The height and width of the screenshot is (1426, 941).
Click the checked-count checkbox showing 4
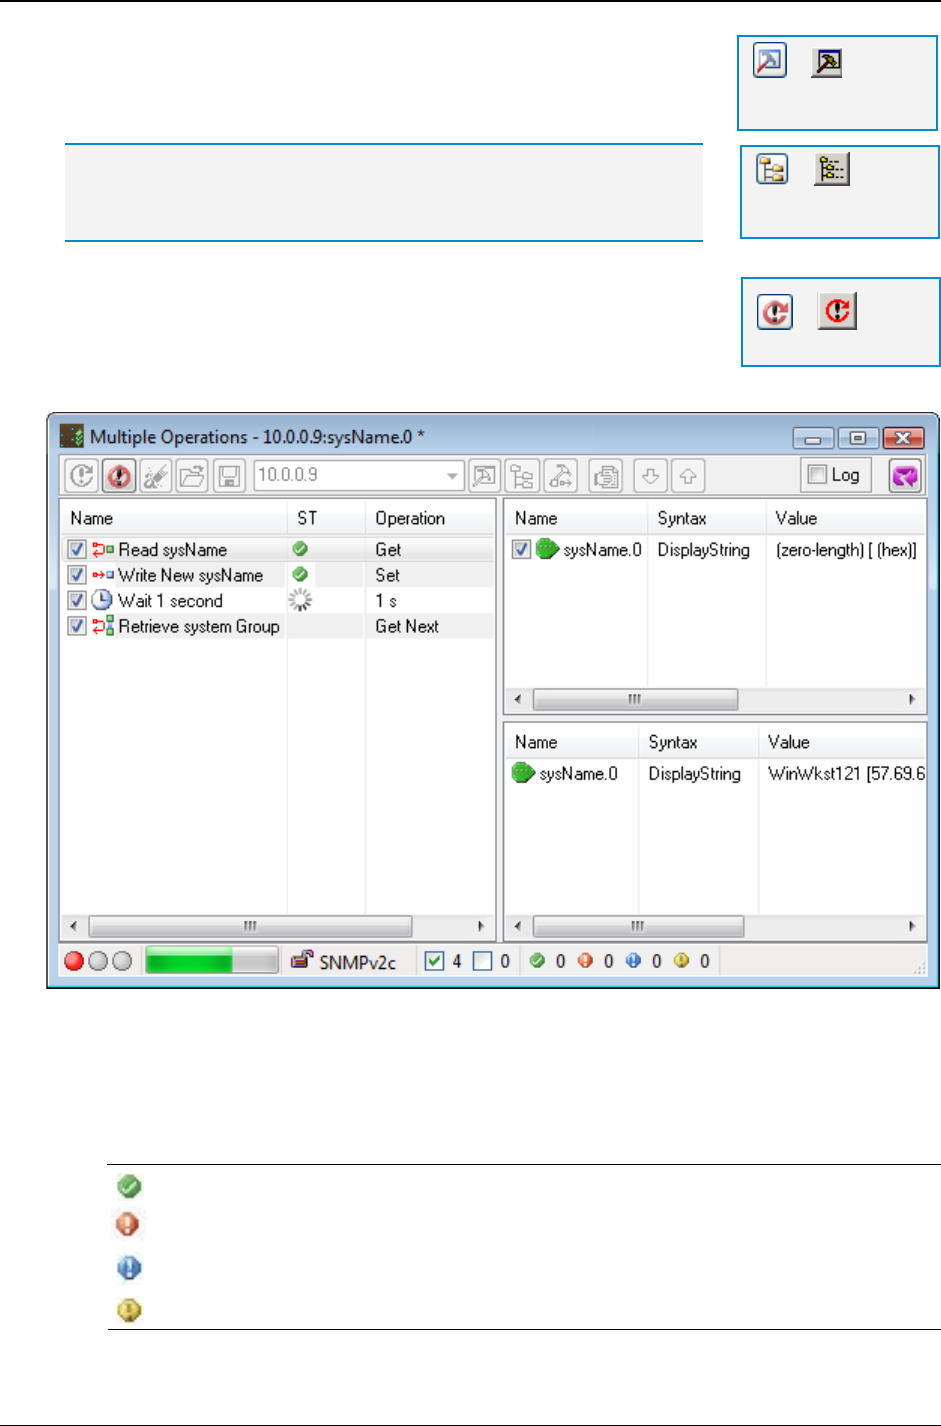(x=434, y=961)
